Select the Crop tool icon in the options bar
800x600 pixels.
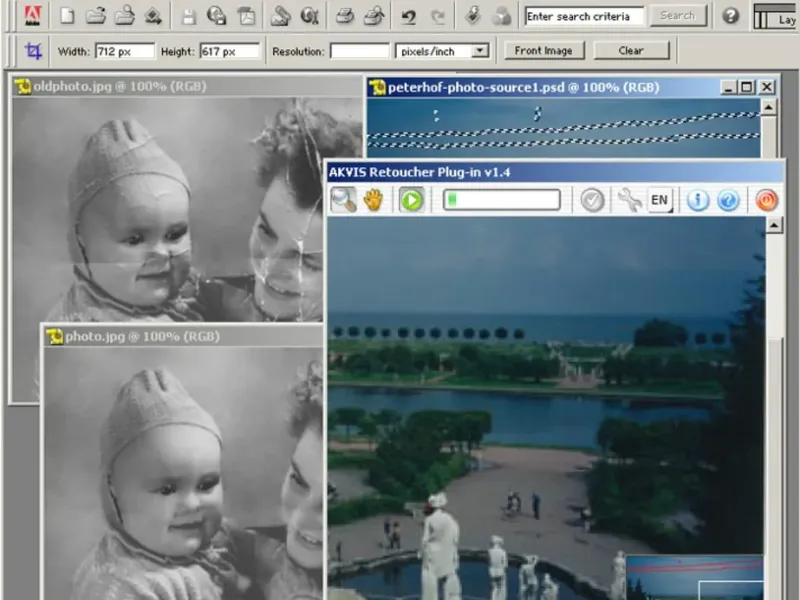click(34, 50)
